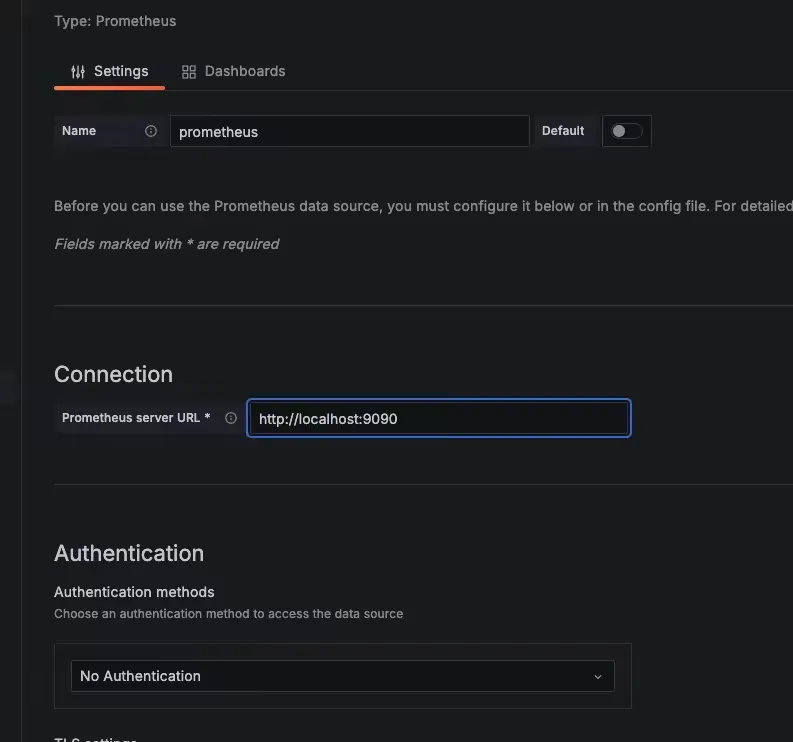This screenshot has height=742, width=793.
Task: Click the Prometheus server URL label
Action: point(136,418)
